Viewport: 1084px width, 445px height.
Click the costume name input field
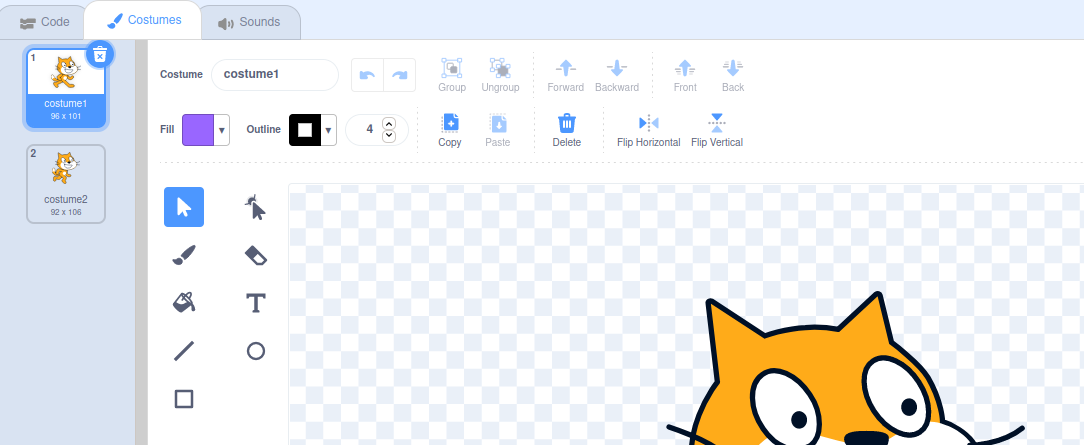point(274,75)
